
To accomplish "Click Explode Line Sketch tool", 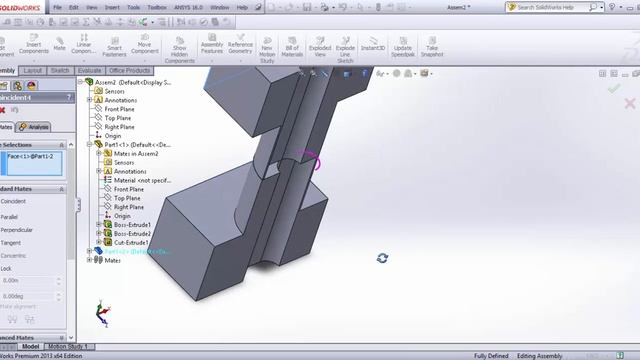I will click(x=345, y=50).
